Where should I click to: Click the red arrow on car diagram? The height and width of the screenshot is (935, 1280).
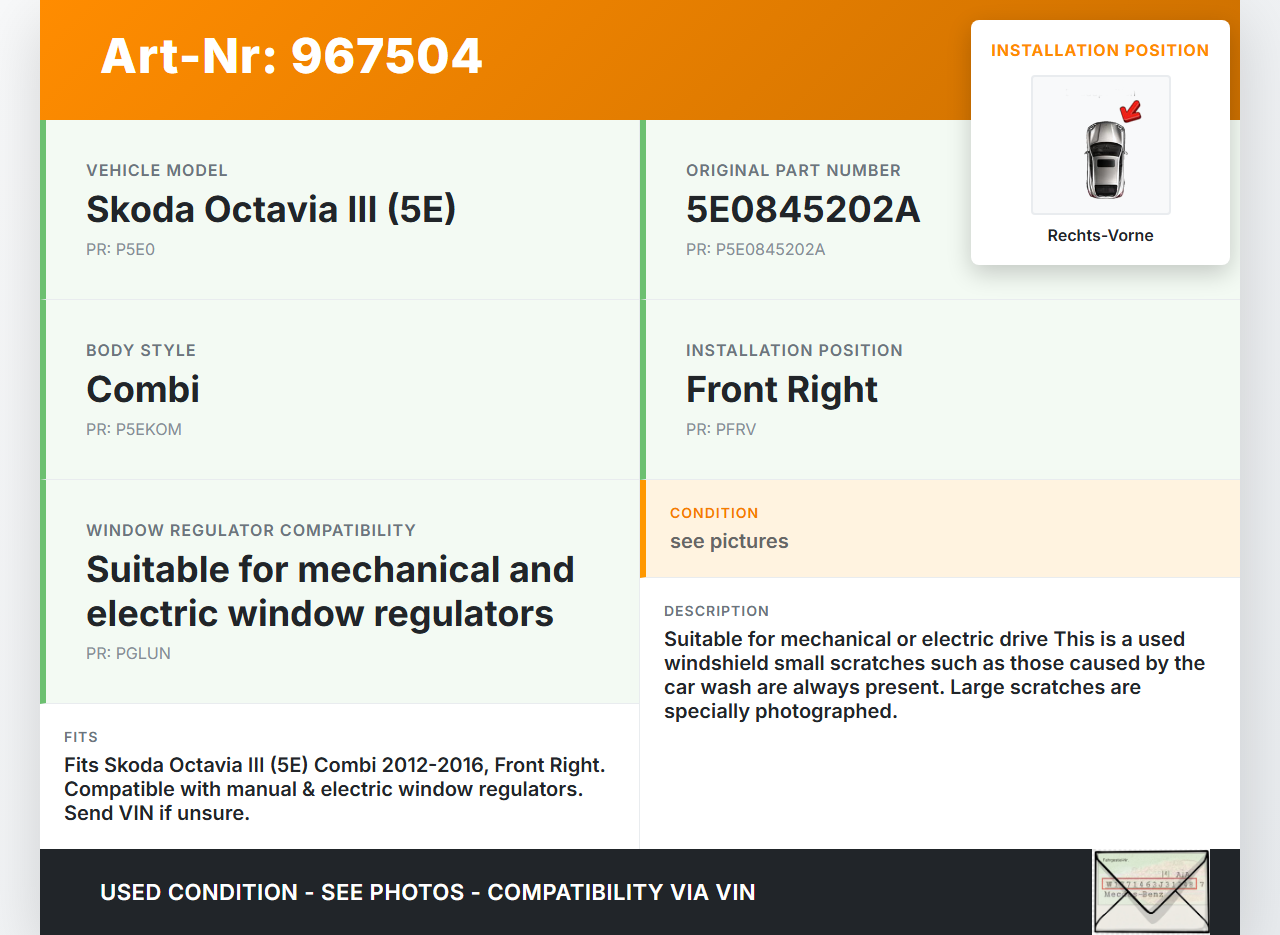click(x=1131, y=111)
